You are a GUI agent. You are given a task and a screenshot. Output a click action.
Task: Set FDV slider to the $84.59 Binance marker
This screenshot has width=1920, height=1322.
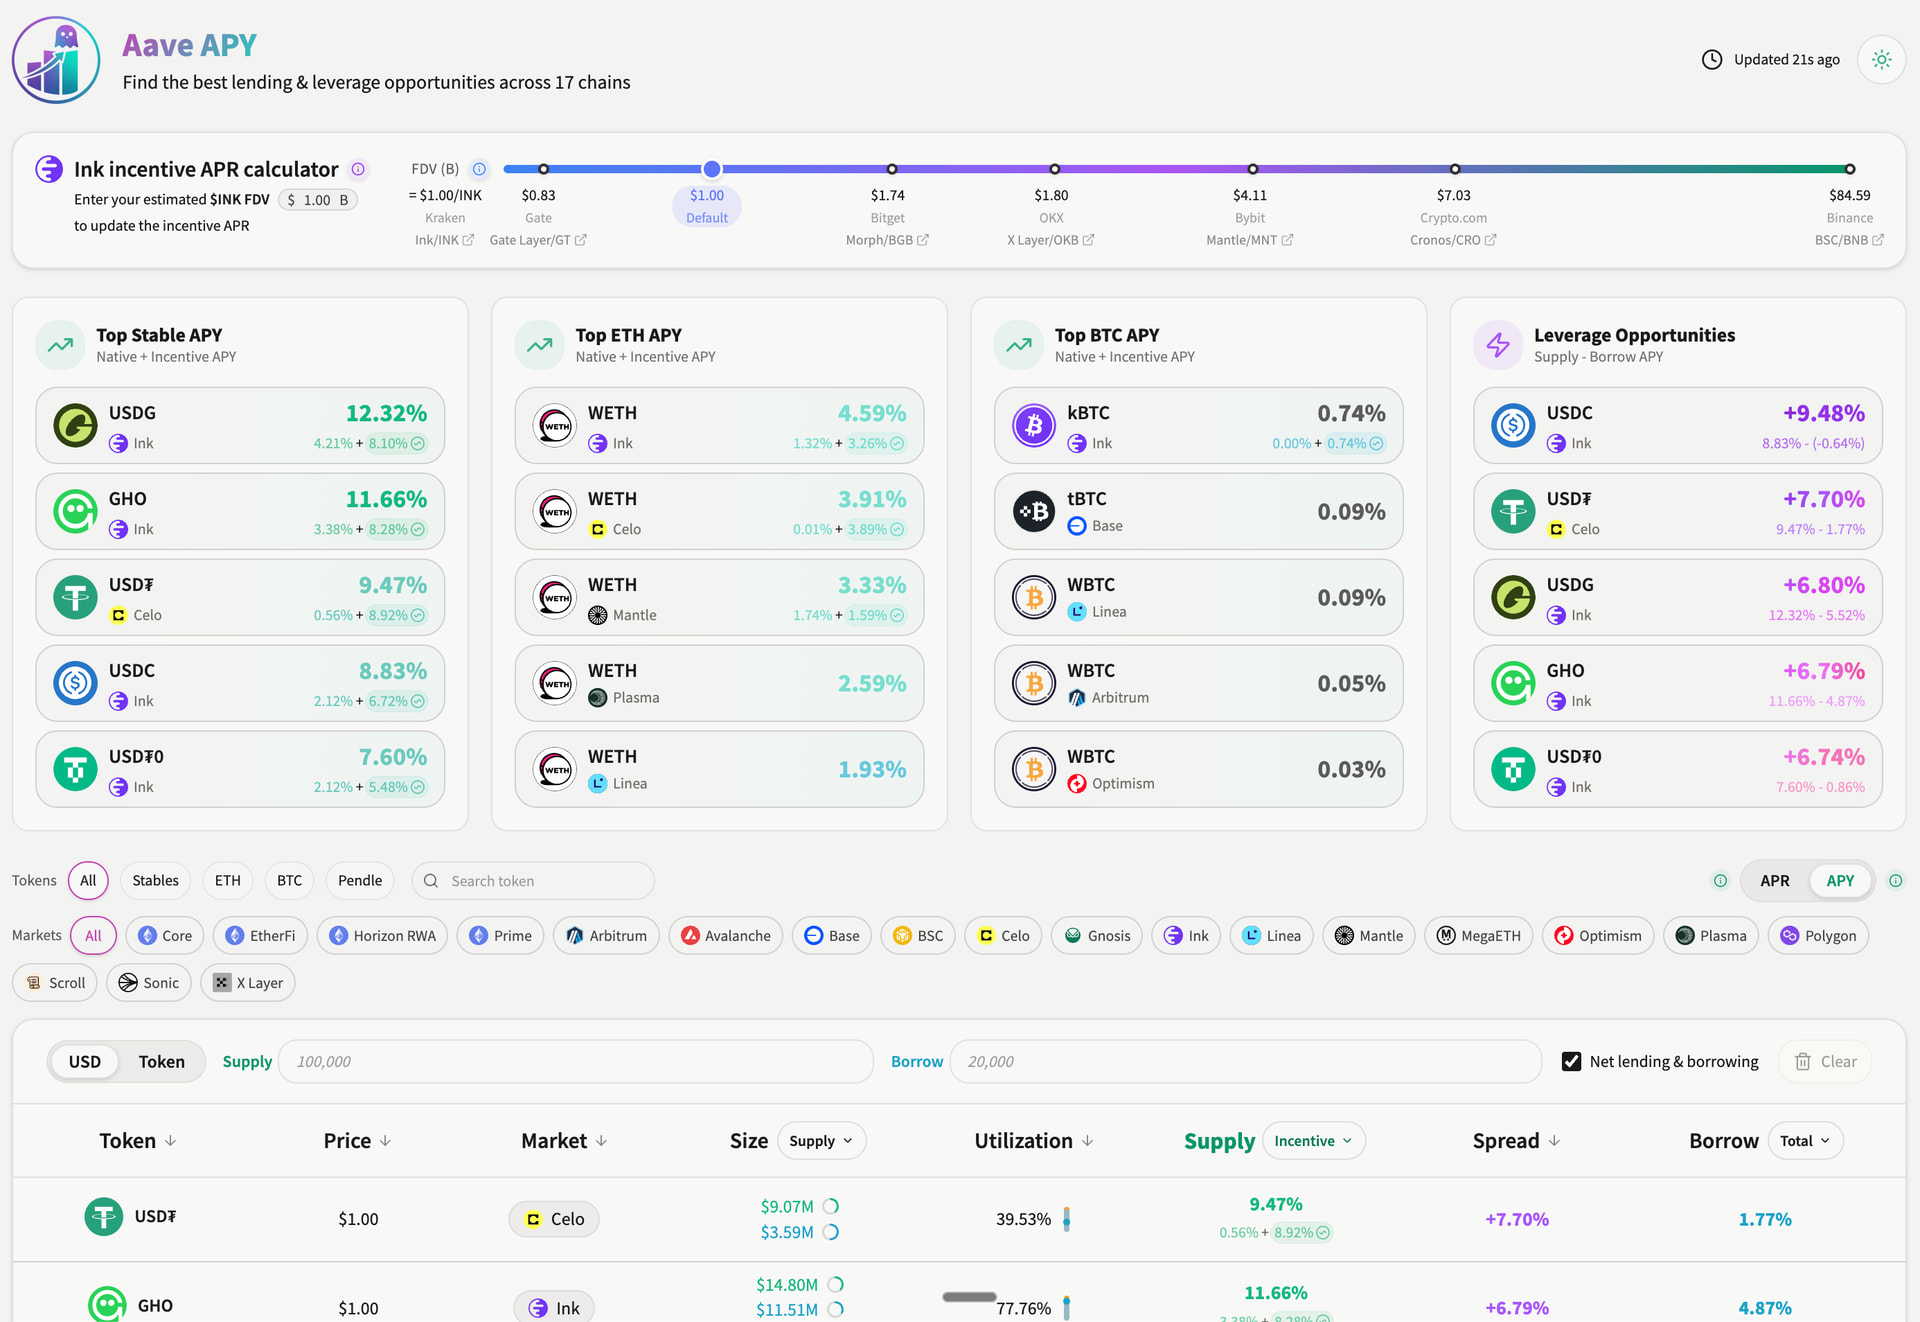(x=1850, y=169)
